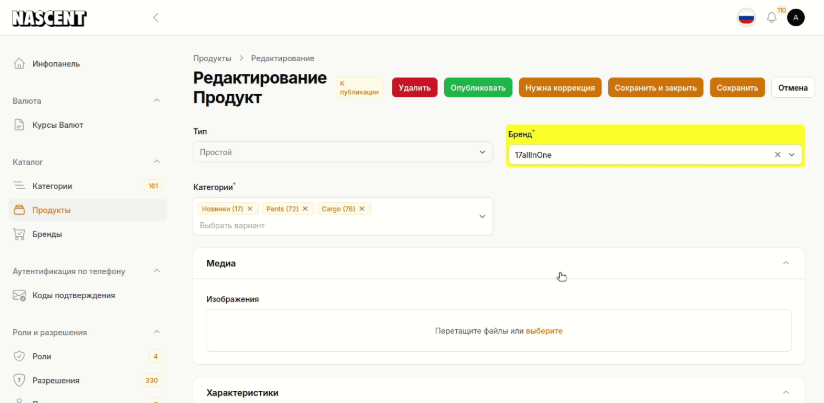Open Инфопанель in the sidebar

click(56, 64)
